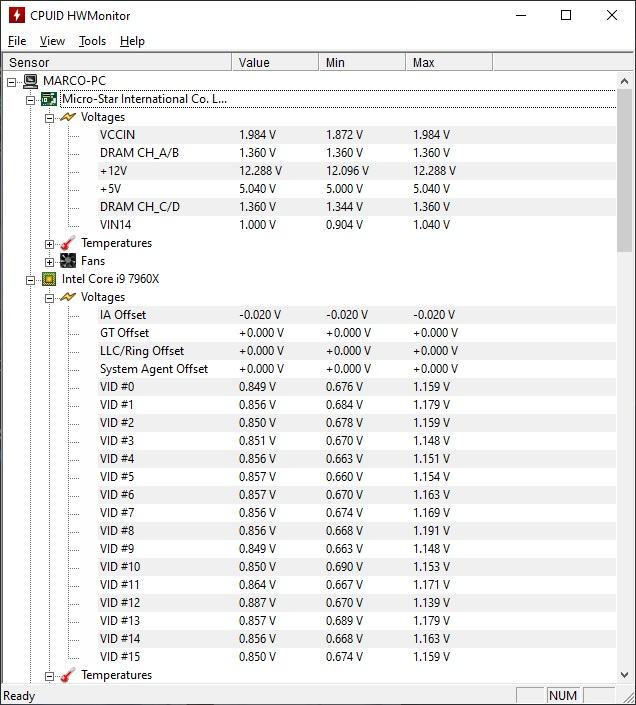Minimize the HWMonitor window

[521, 15]
